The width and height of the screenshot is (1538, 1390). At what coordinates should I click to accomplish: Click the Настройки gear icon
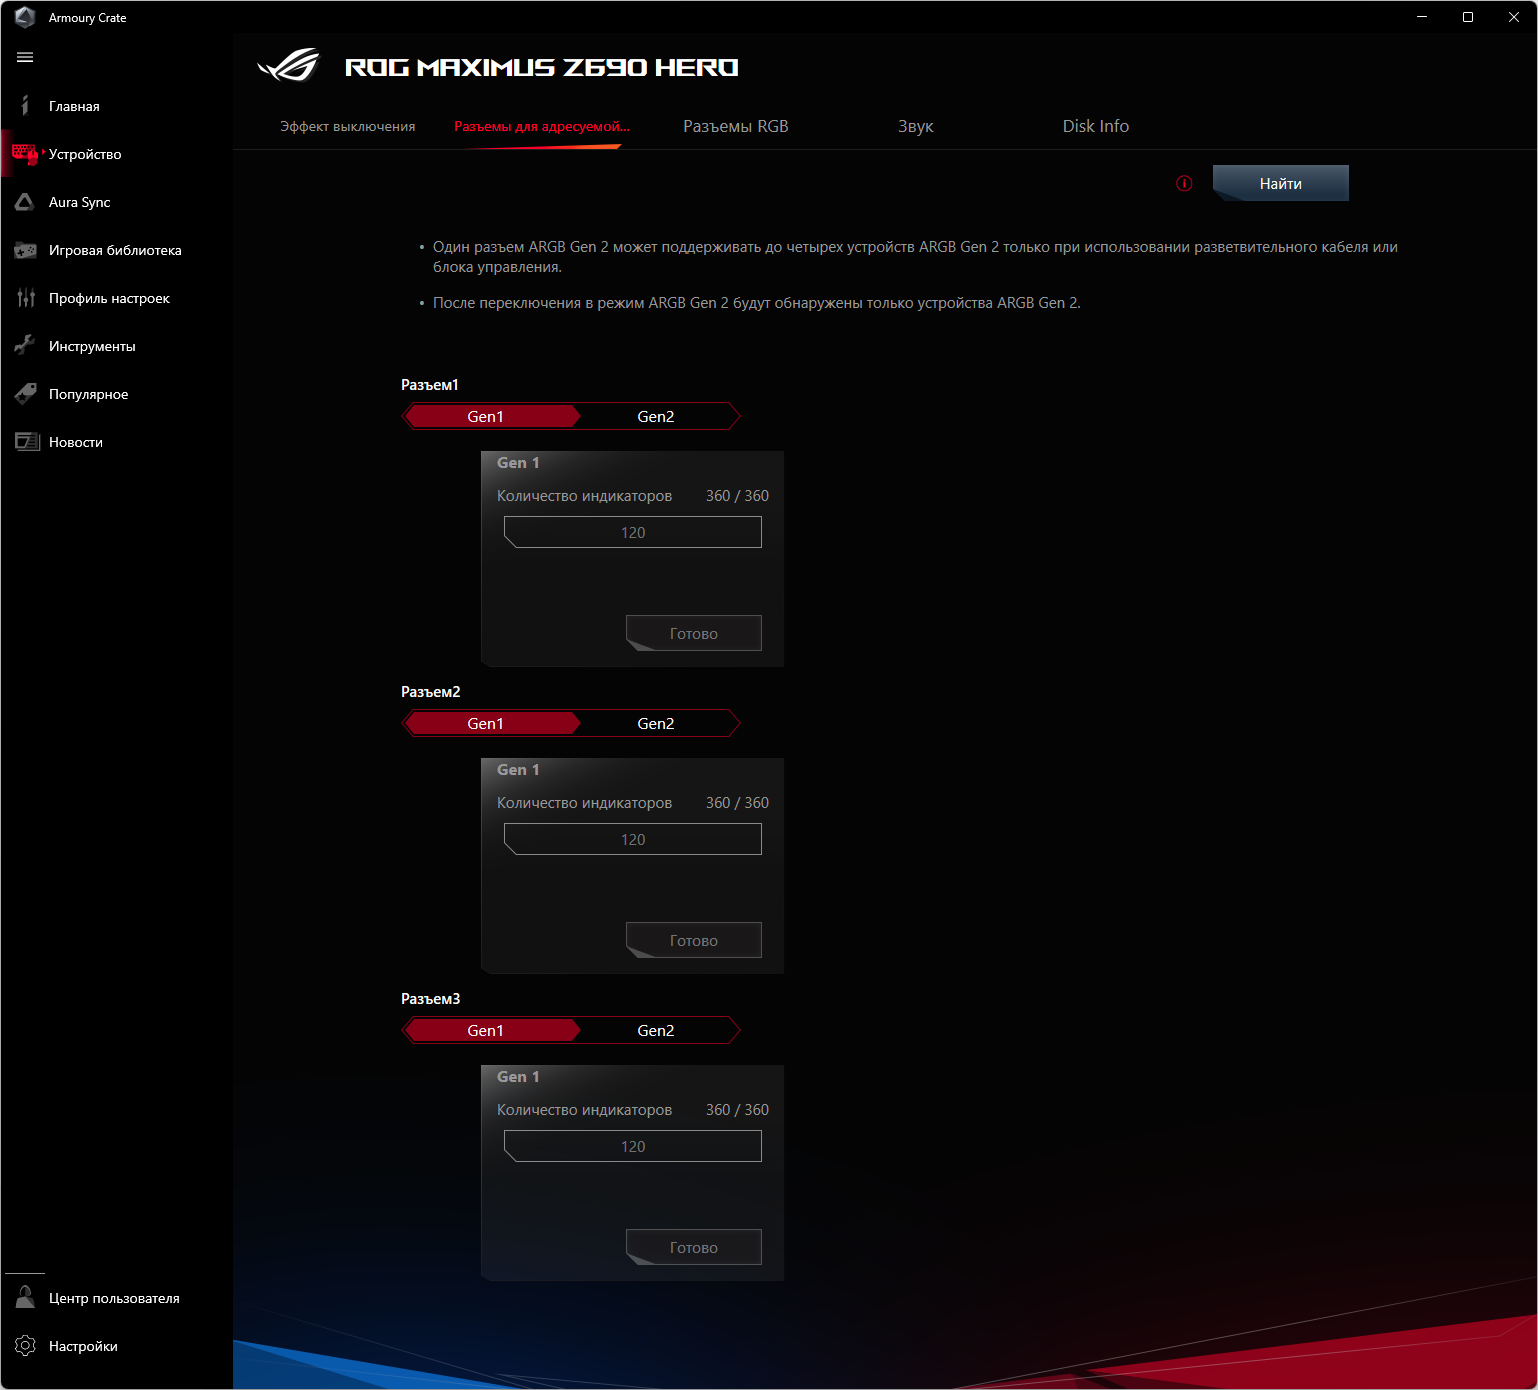(25, 1346)
